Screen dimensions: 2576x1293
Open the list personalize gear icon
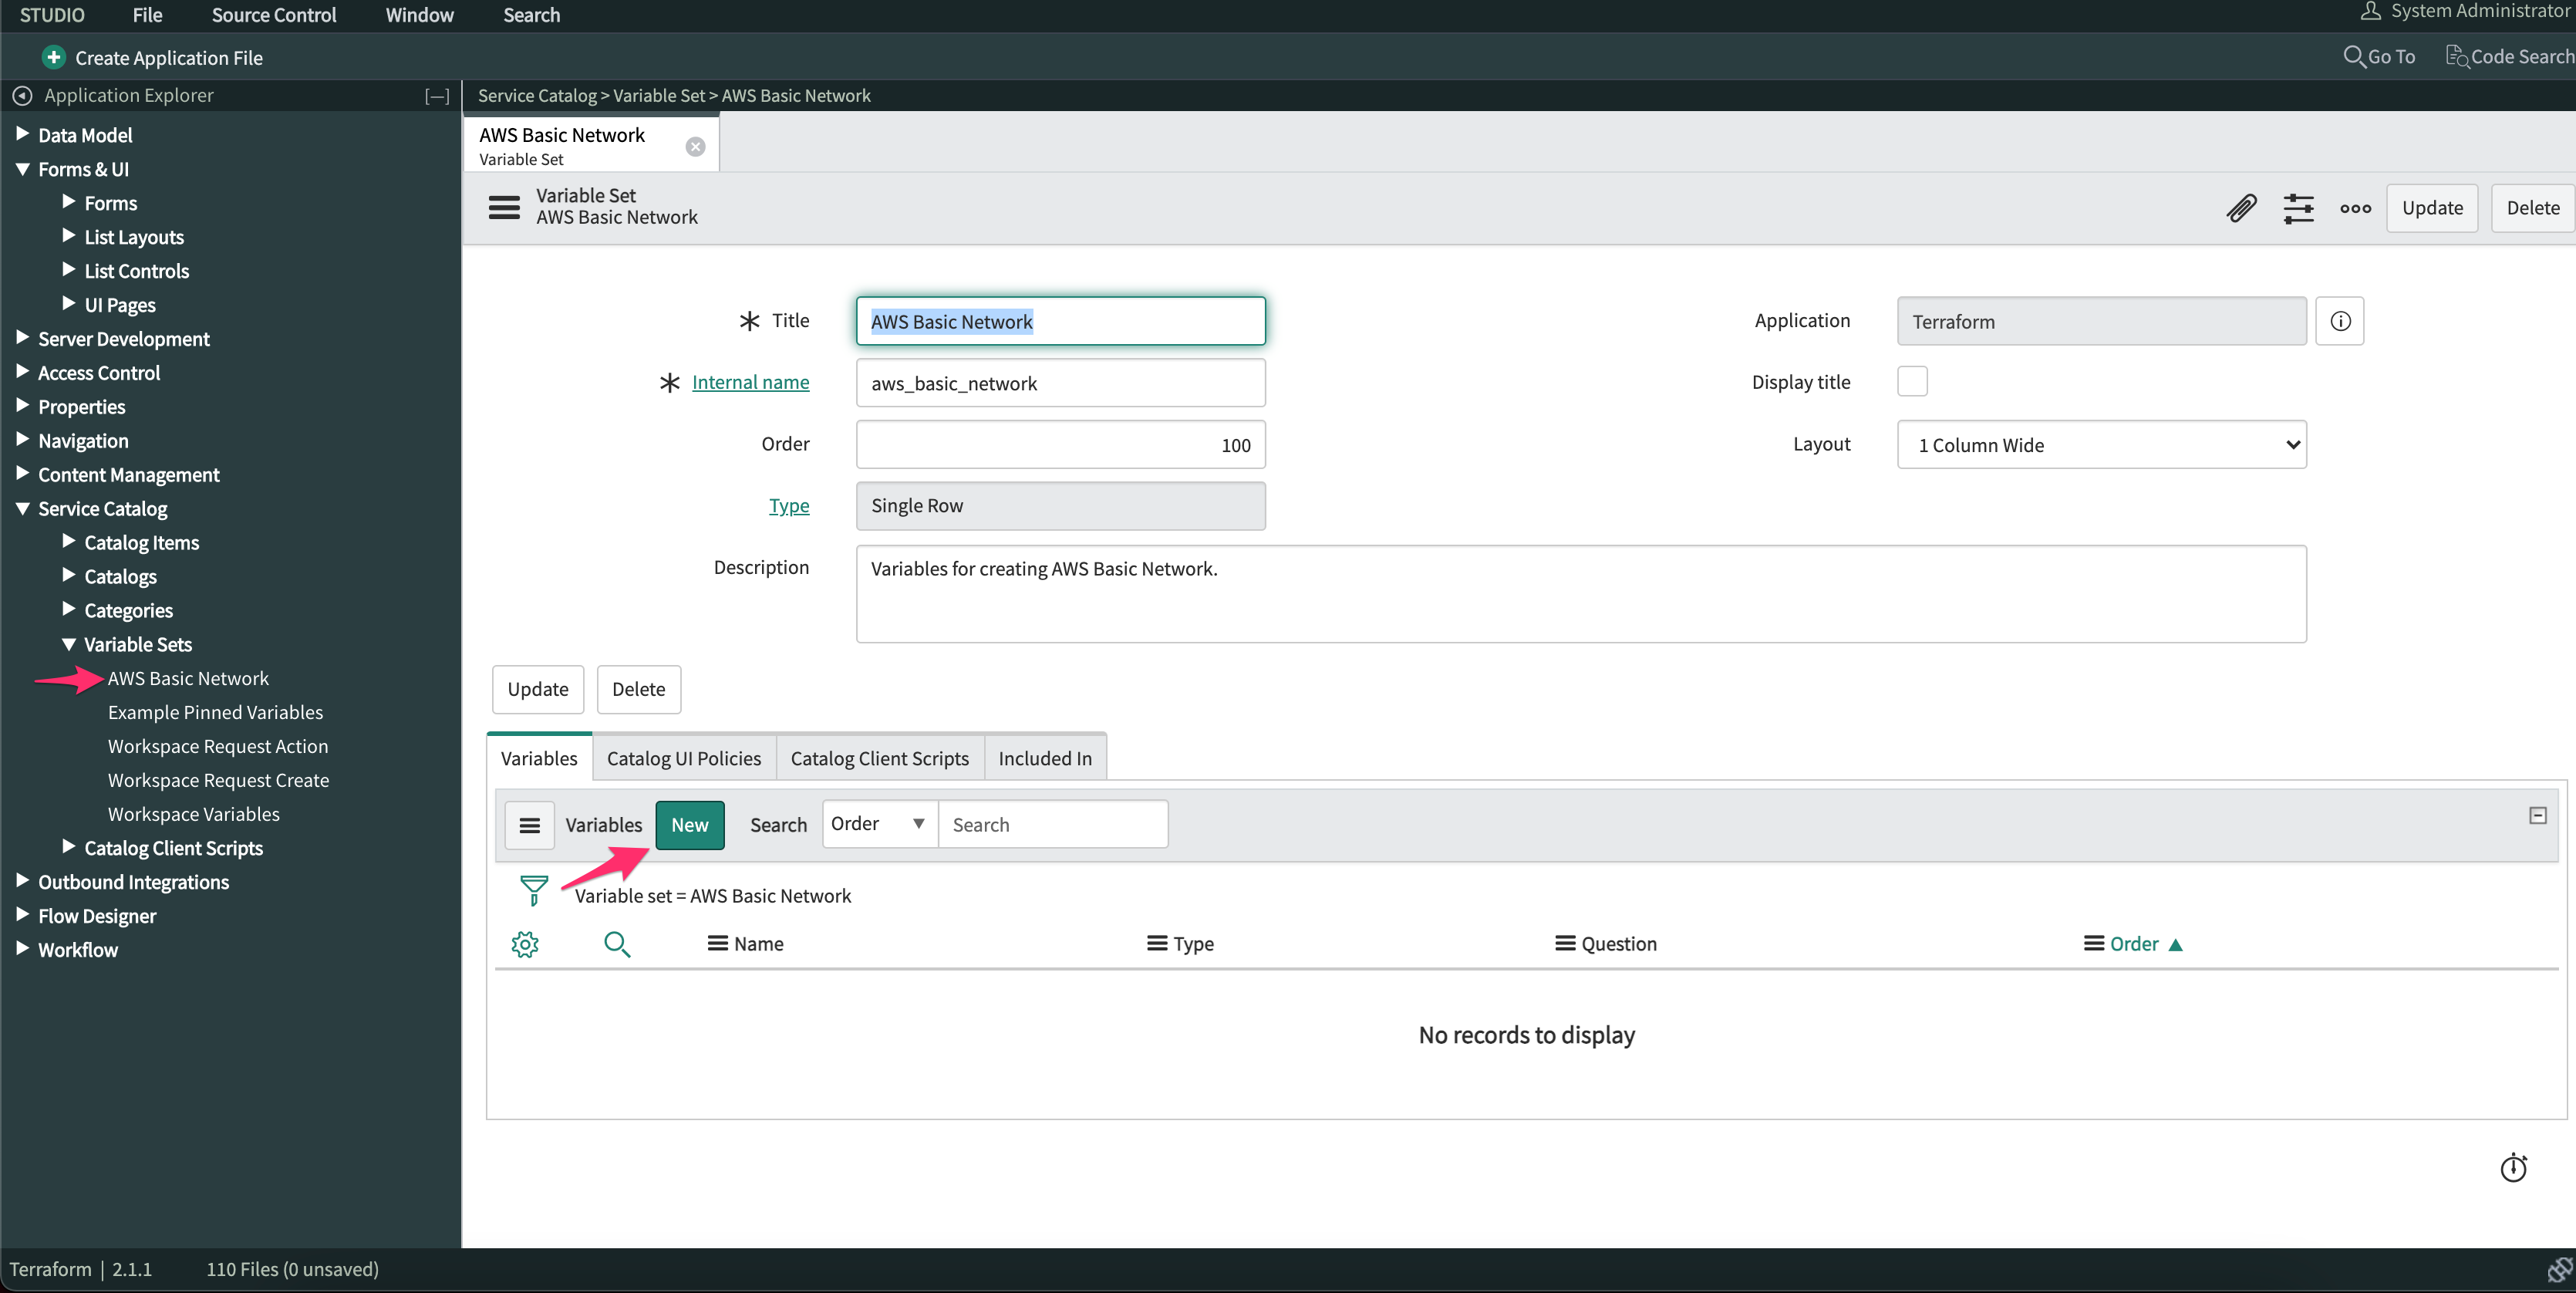[x=525, y=944]
